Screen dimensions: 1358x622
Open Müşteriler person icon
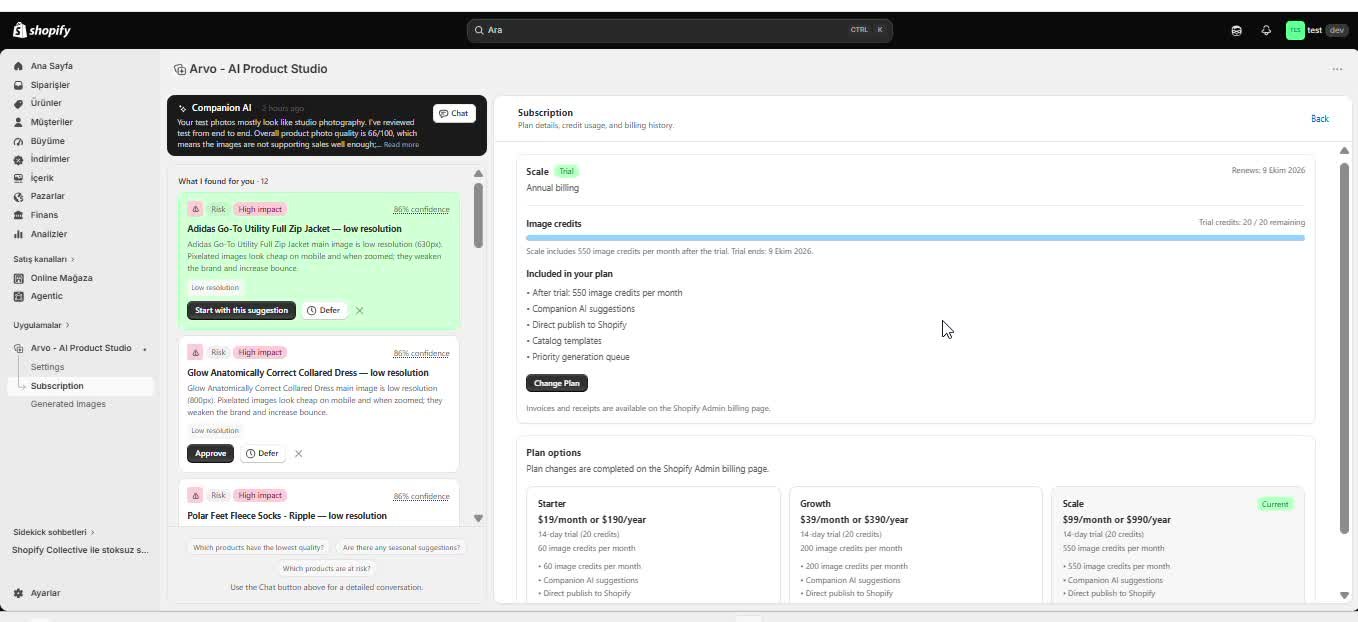[x=18, y=122]
